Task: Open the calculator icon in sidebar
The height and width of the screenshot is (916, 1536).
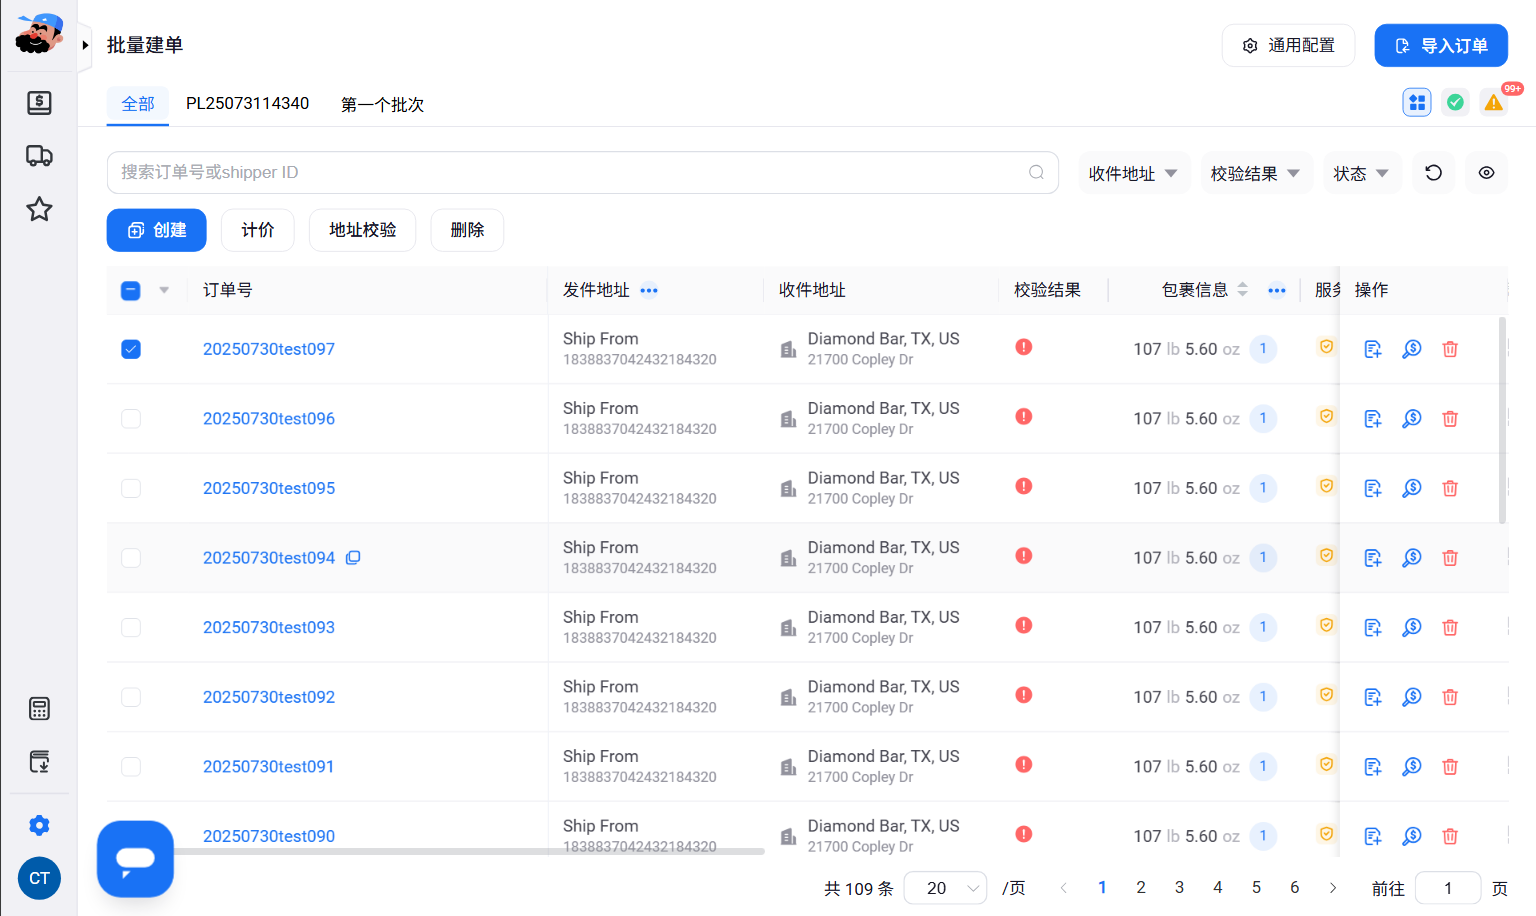Action: tap(39, 709)
